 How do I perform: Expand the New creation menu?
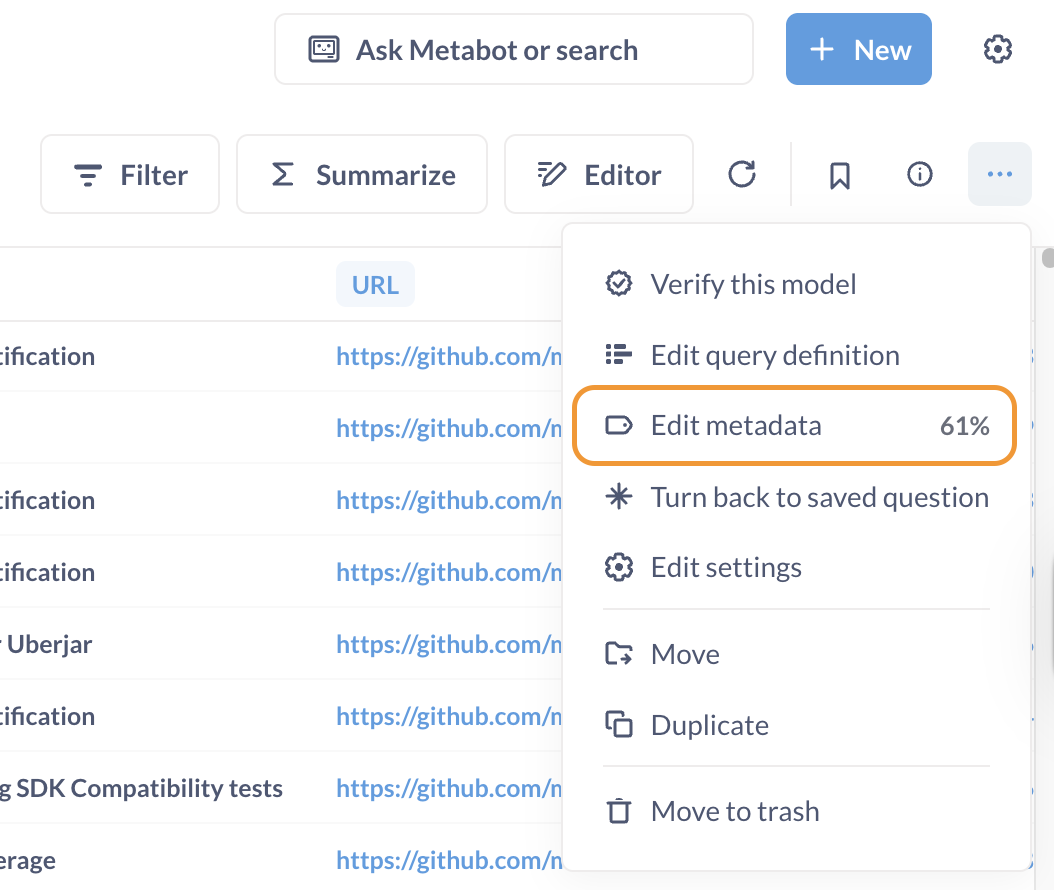(859, 50)
